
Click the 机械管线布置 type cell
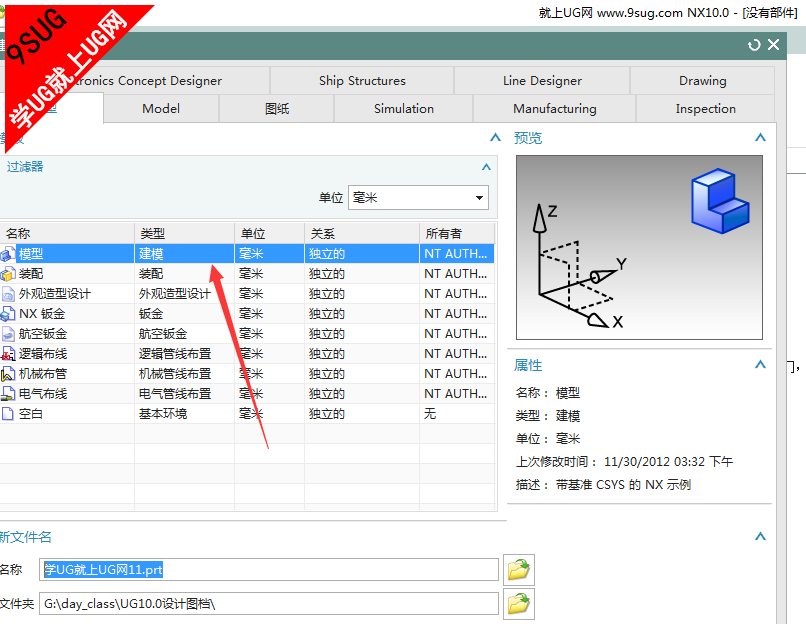(x=175, y=374)
